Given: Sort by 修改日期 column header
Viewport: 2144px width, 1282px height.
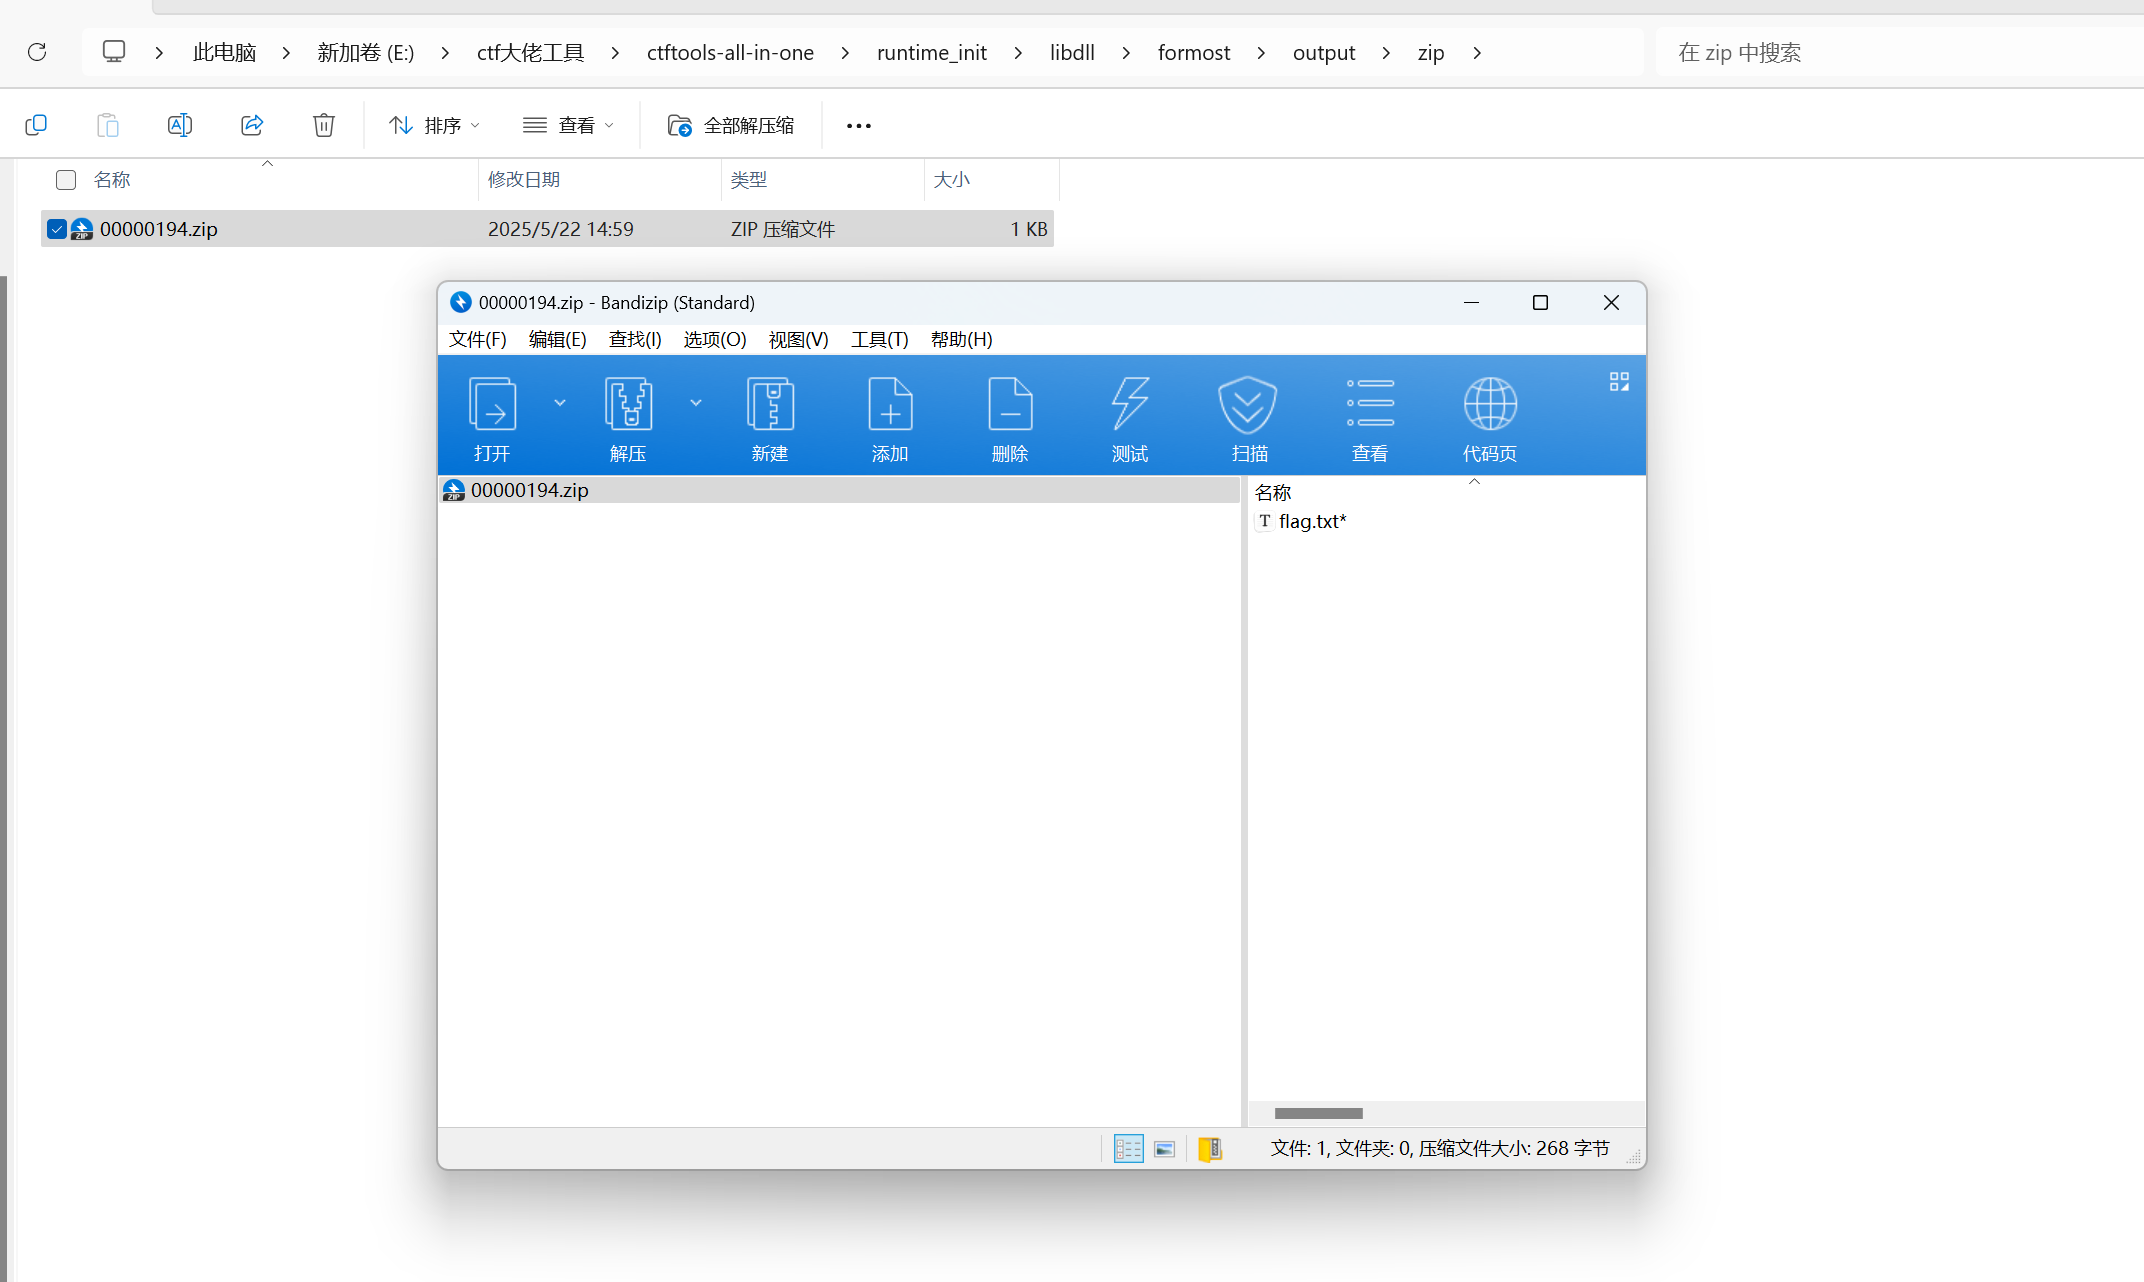Looking at the screenshot, I should [x=600, y=180].
